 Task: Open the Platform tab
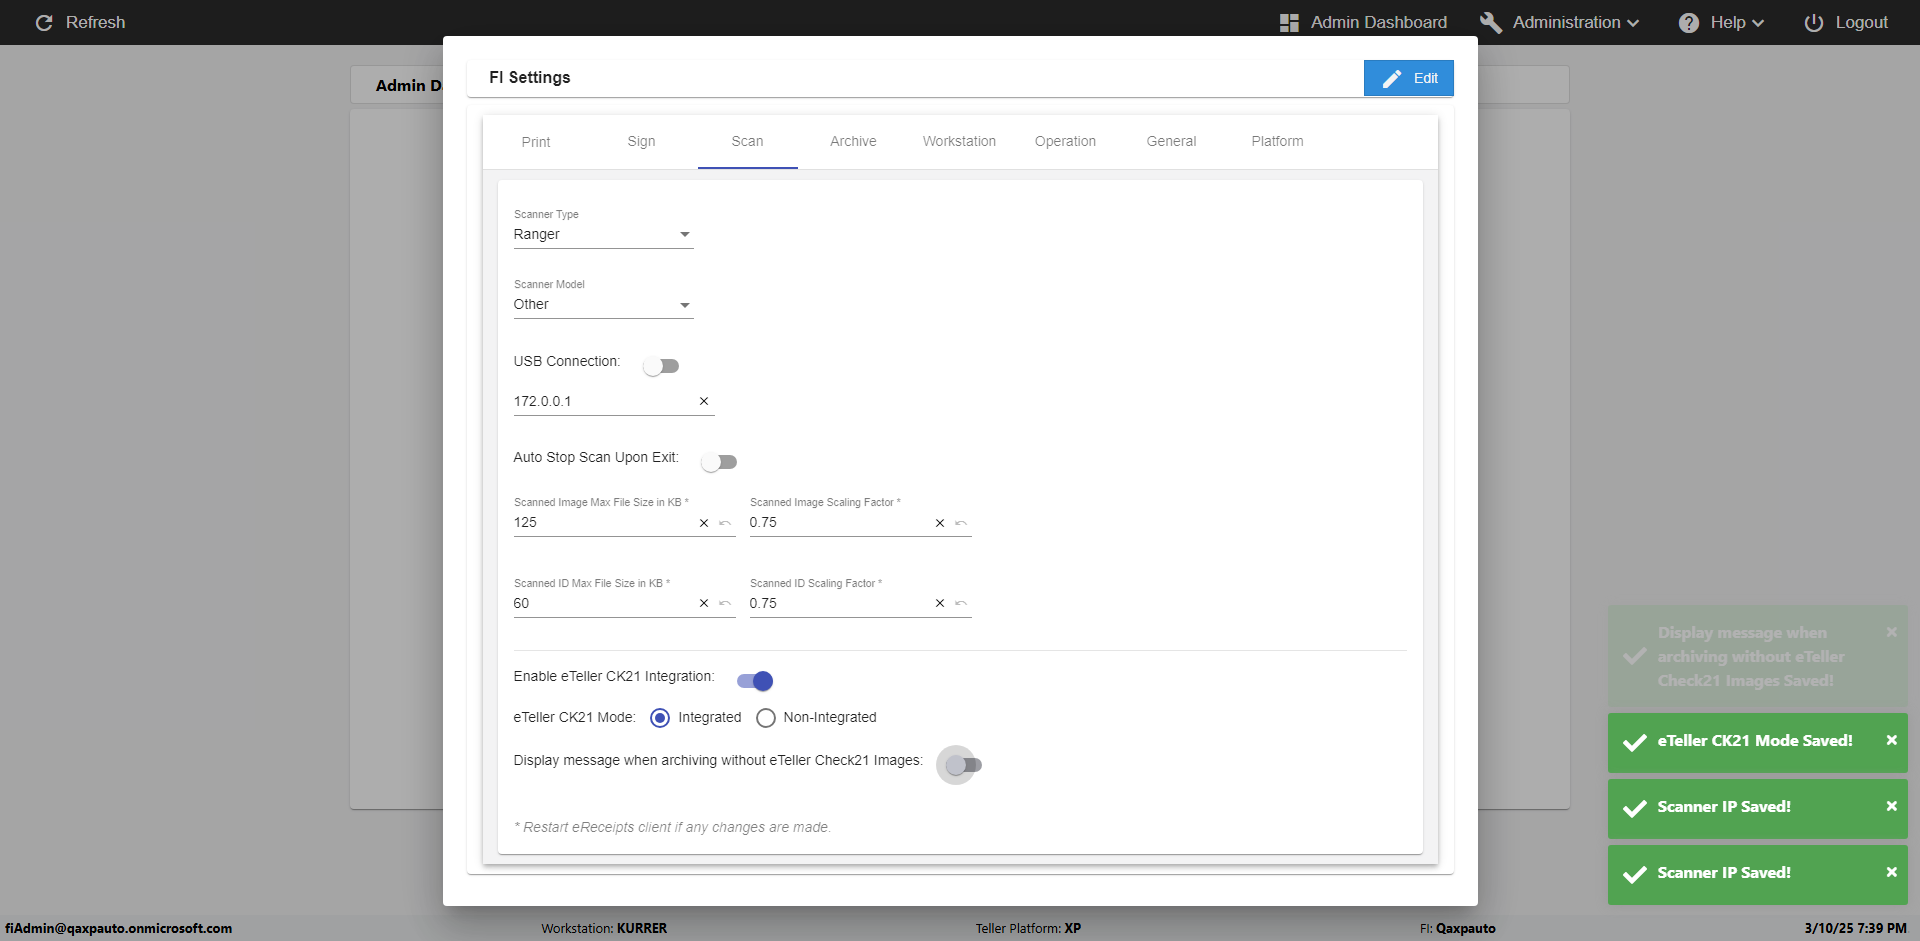coord(1277,142)
